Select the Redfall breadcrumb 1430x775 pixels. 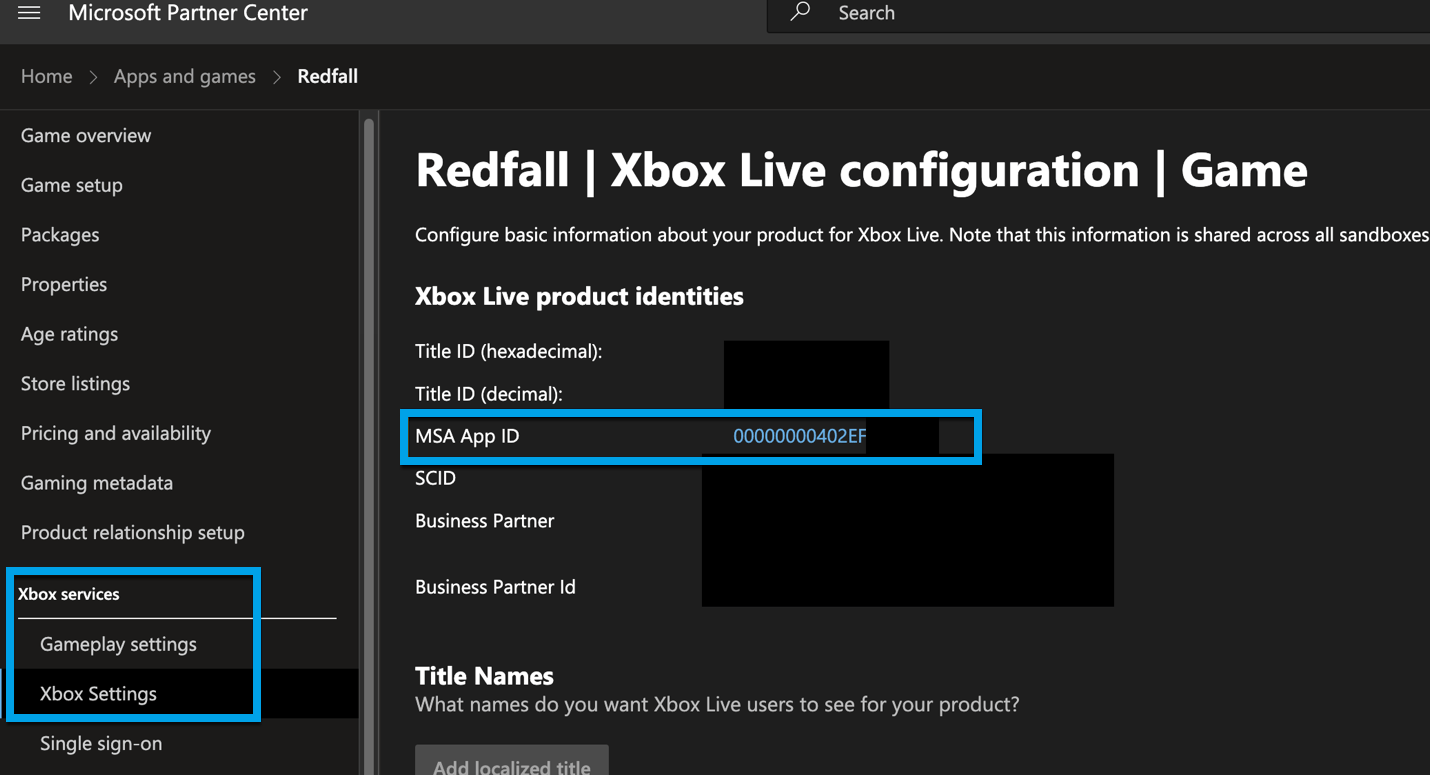point(328,77)
